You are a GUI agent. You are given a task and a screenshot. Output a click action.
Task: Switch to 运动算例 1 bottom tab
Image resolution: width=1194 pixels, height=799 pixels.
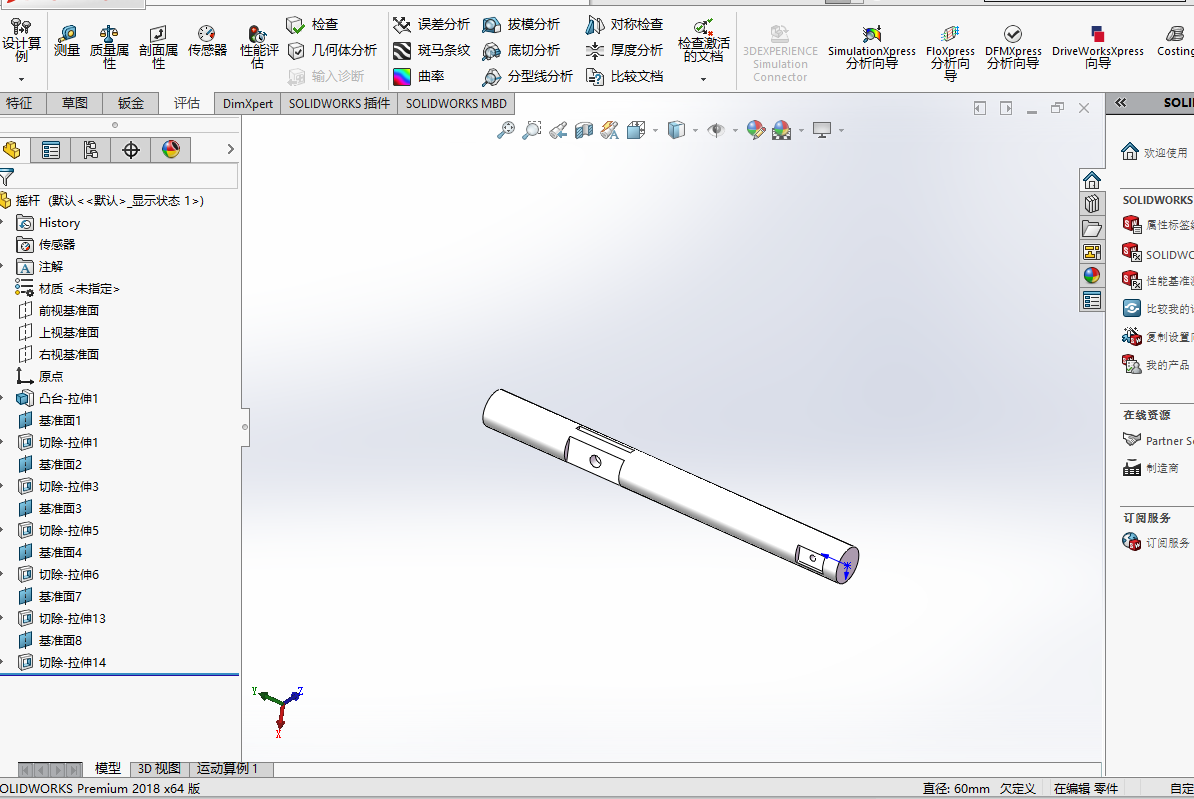tap(228, 769)
